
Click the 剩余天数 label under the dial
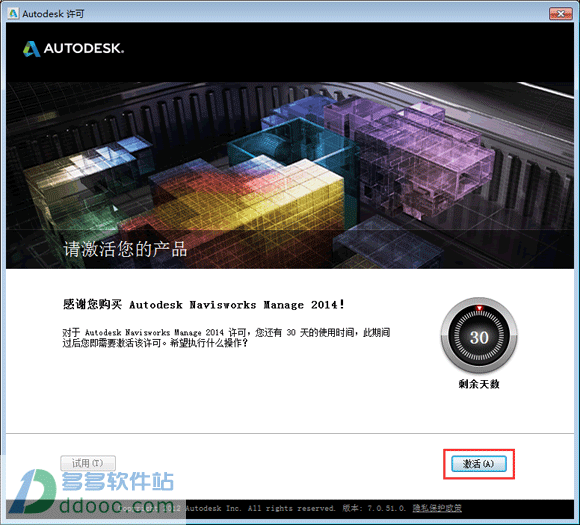coord(479,384)
